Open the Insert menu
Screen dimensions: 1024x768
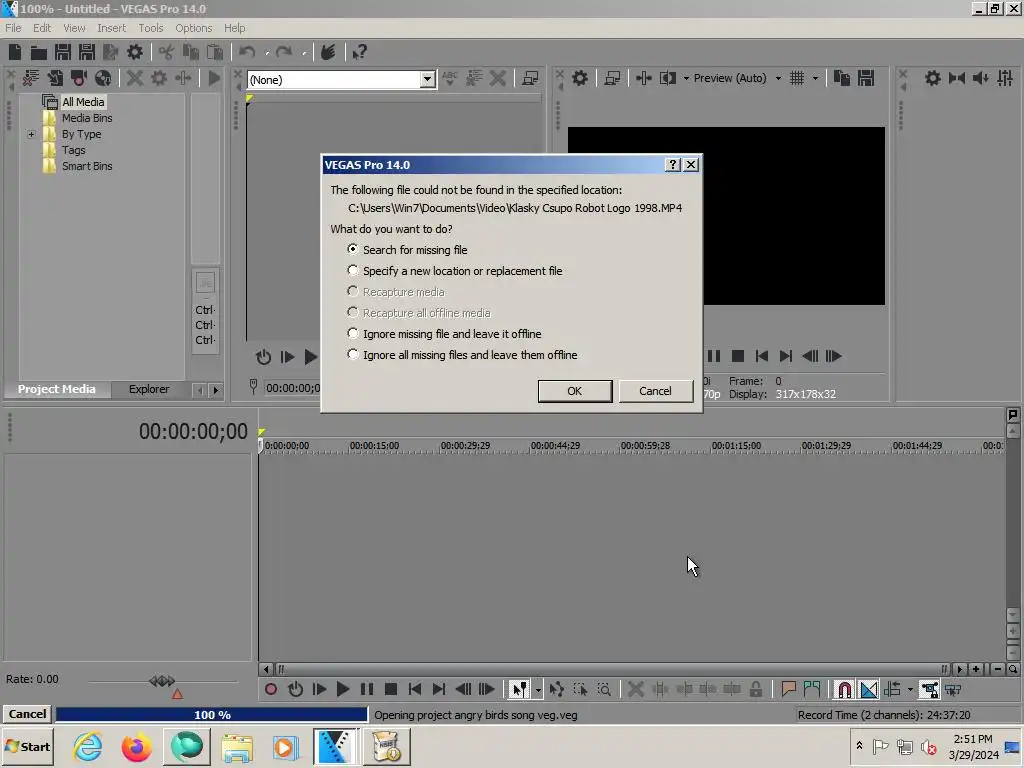112,28
